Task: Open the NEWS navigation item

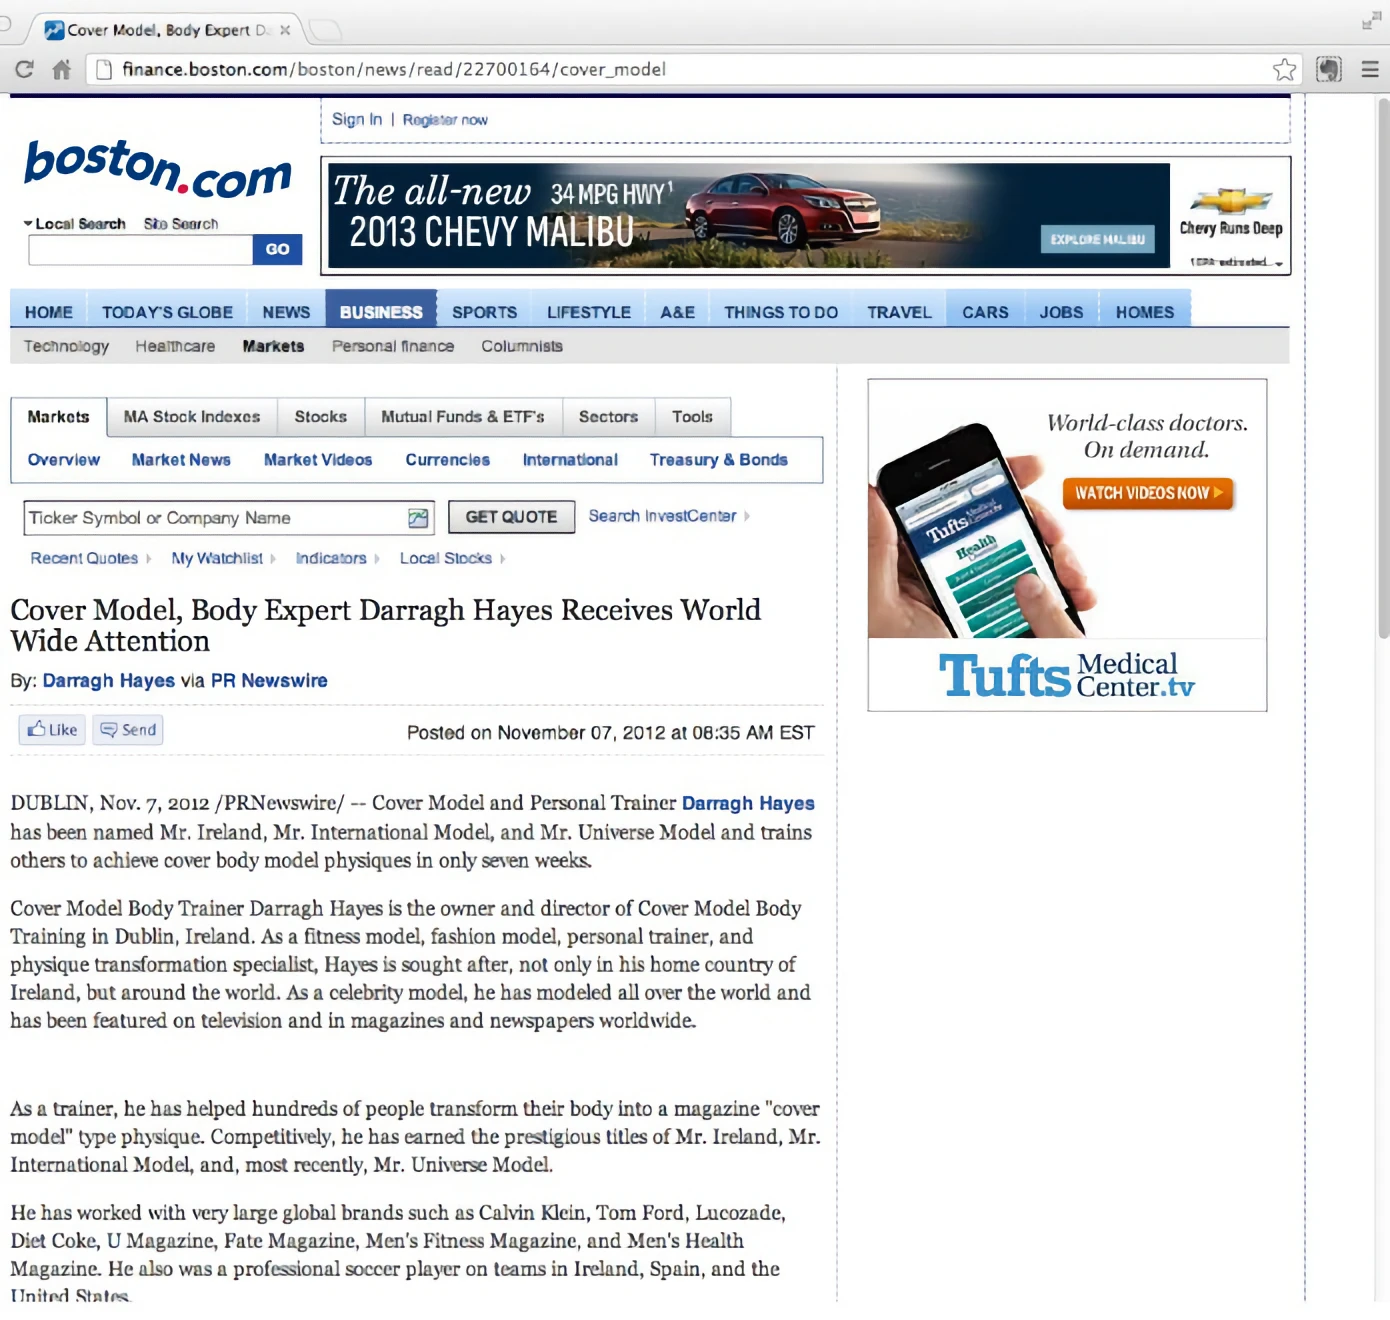Action: coord(286,312)
